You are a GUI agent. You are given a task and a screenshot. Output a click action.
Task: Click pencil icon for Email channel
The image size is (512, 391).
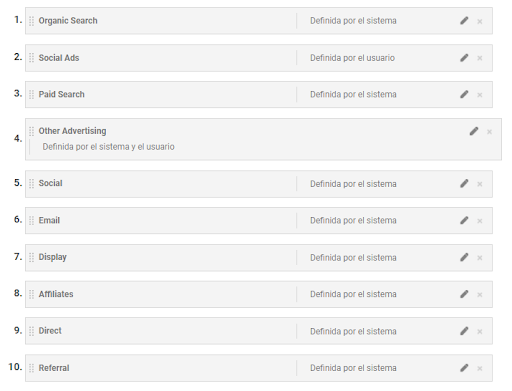click(464, 220)
